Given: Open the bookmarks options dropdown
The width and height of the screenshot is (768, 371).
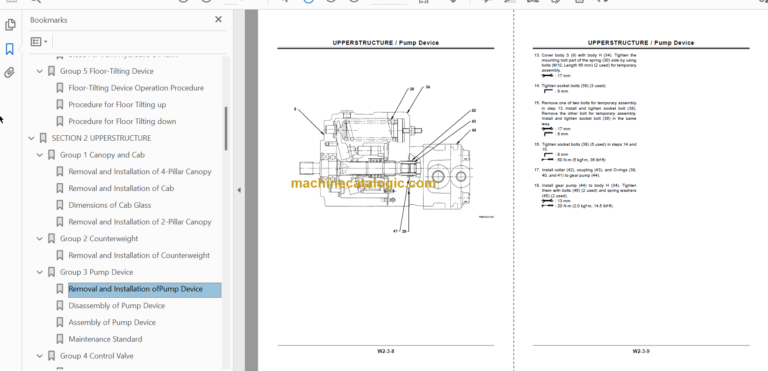Looking at the screenshot, I should click(x=39, y=42).
